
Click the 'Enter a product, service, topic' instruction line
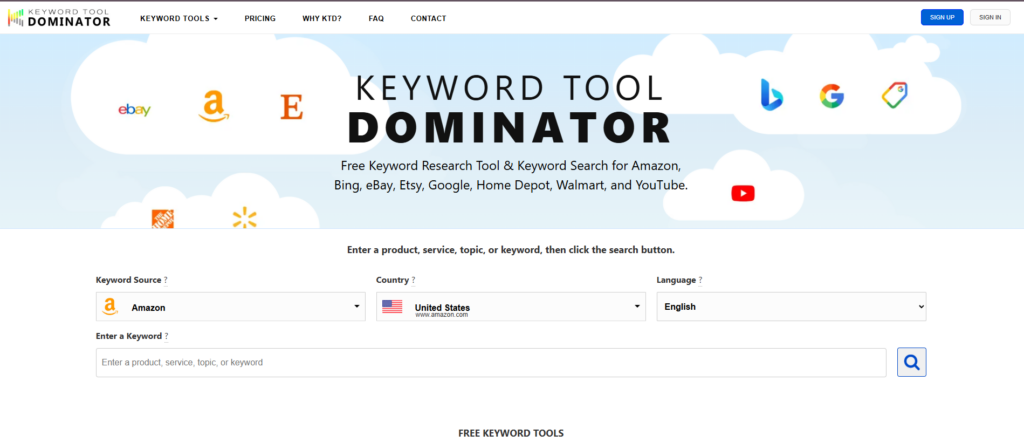point(511,249)
